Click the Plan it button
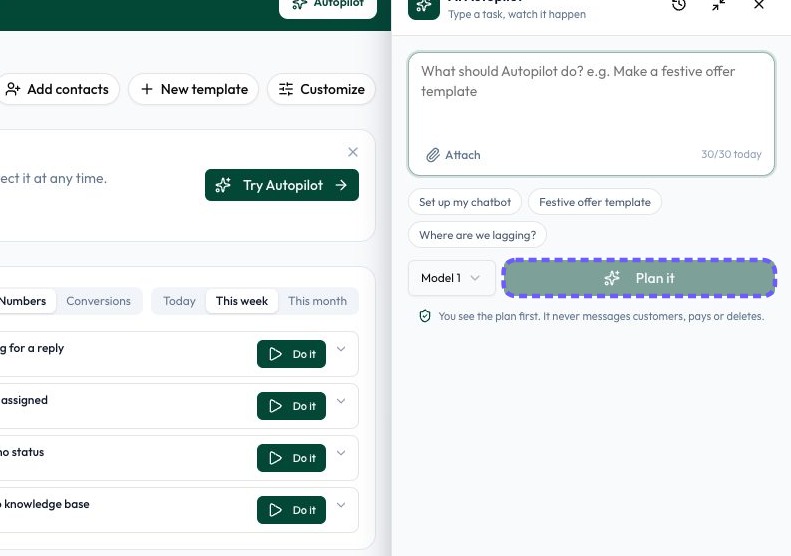The height and width of the screenshot is (556, 791). (x=639, y=278)
